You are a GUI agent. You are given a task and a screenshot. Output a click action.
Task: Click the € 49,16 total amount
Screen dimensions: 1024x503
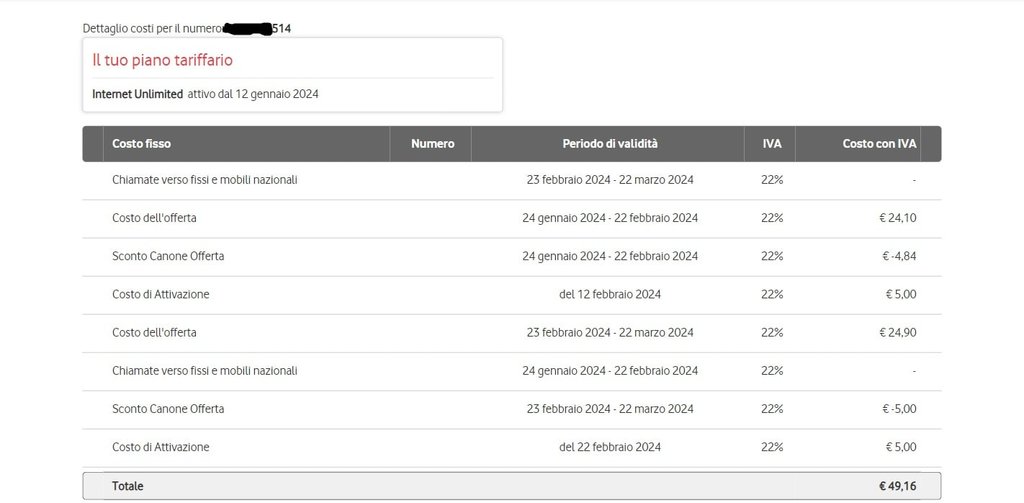(x=897, y=486)
